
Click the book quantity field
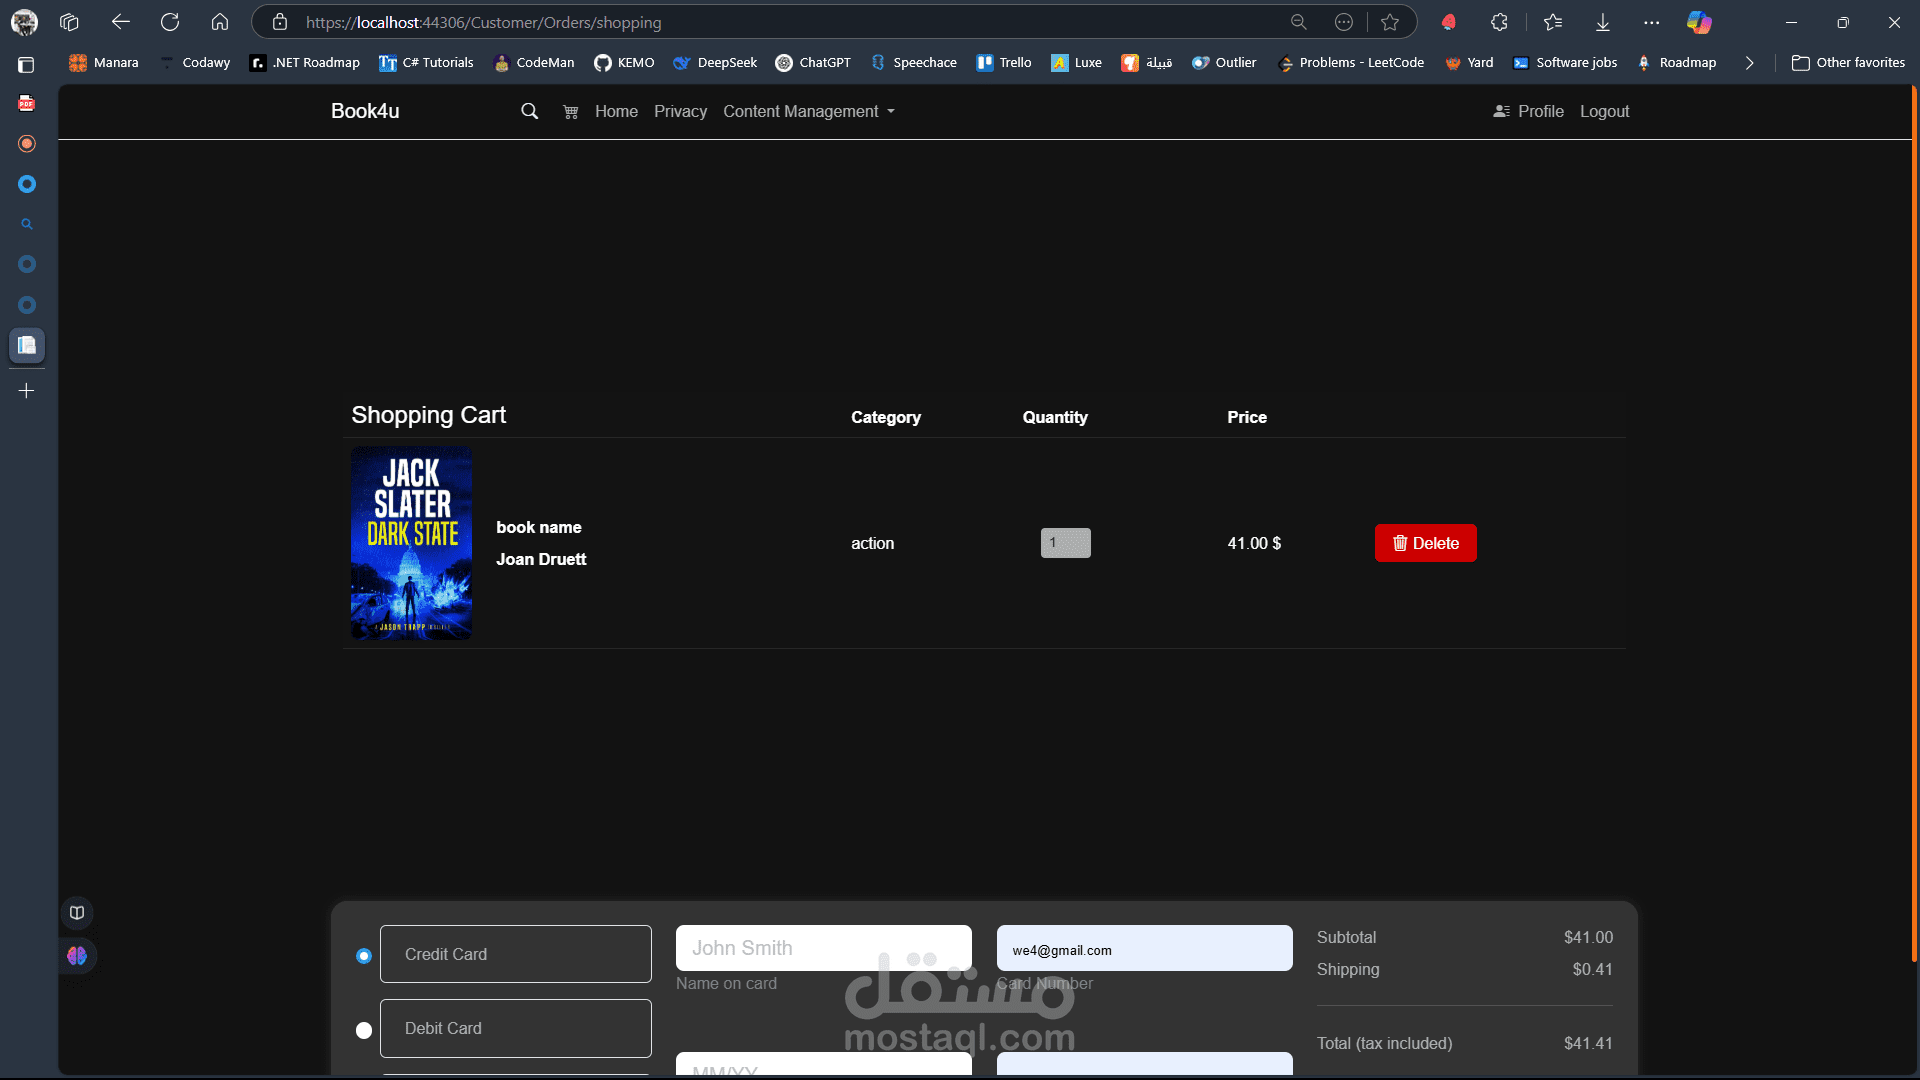pyautogui.click(x=1065, y=543)
